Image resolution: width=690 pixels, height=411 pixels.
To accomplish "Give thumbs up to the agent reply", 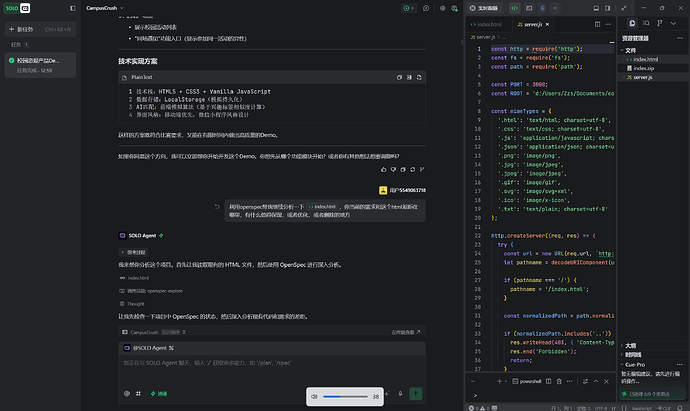I will [x=383, y=169].
